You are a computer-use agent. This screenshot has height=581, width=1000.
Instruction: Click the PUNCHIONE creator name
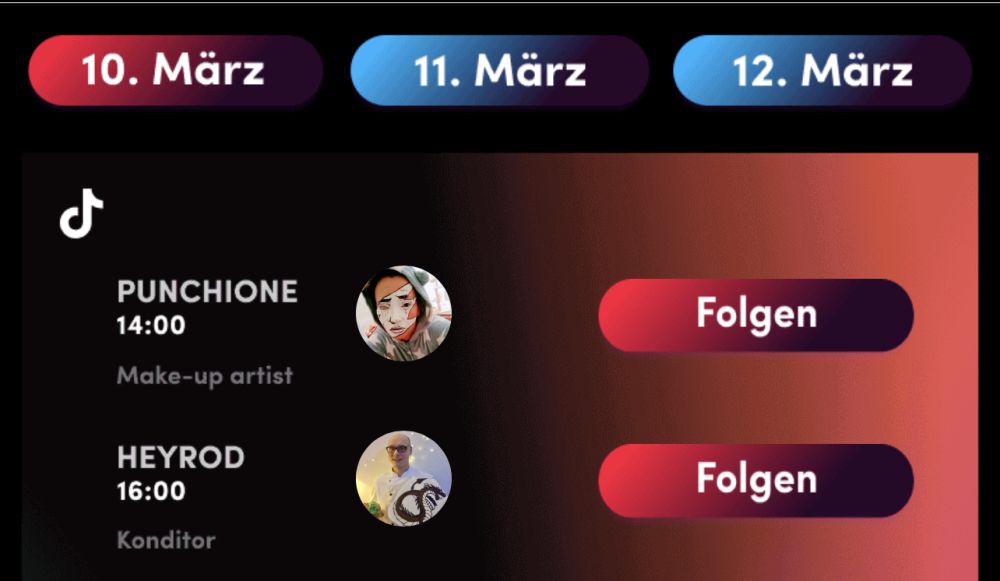coord(207,292)
